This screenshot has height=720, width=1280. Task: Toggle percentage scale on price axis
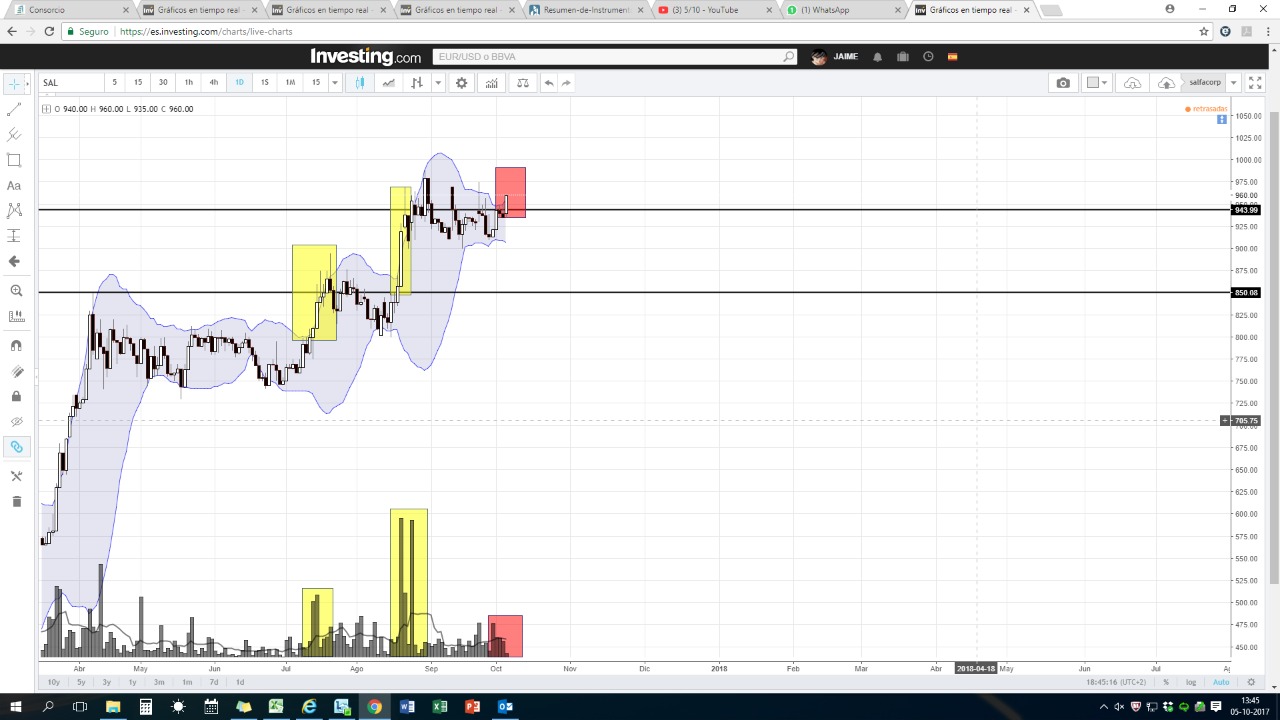pos(1166,682)
